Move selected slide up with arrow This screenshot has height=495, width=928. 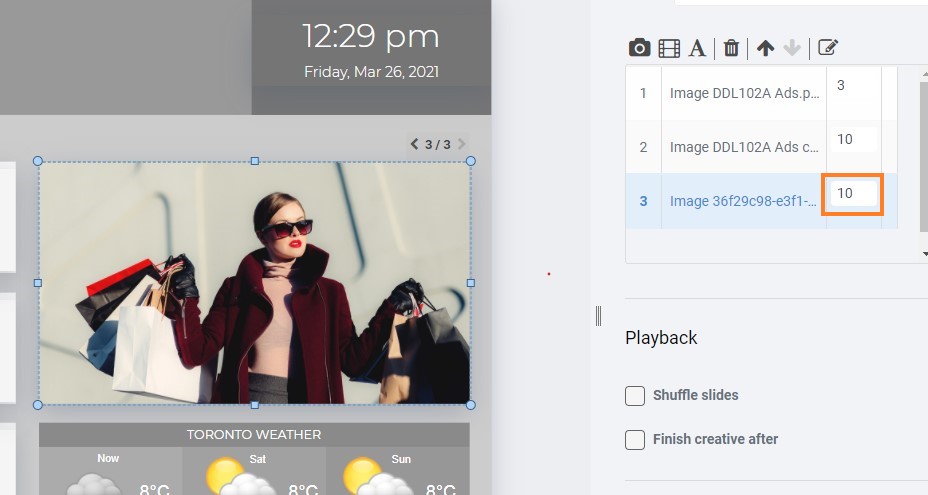point(765,48)
